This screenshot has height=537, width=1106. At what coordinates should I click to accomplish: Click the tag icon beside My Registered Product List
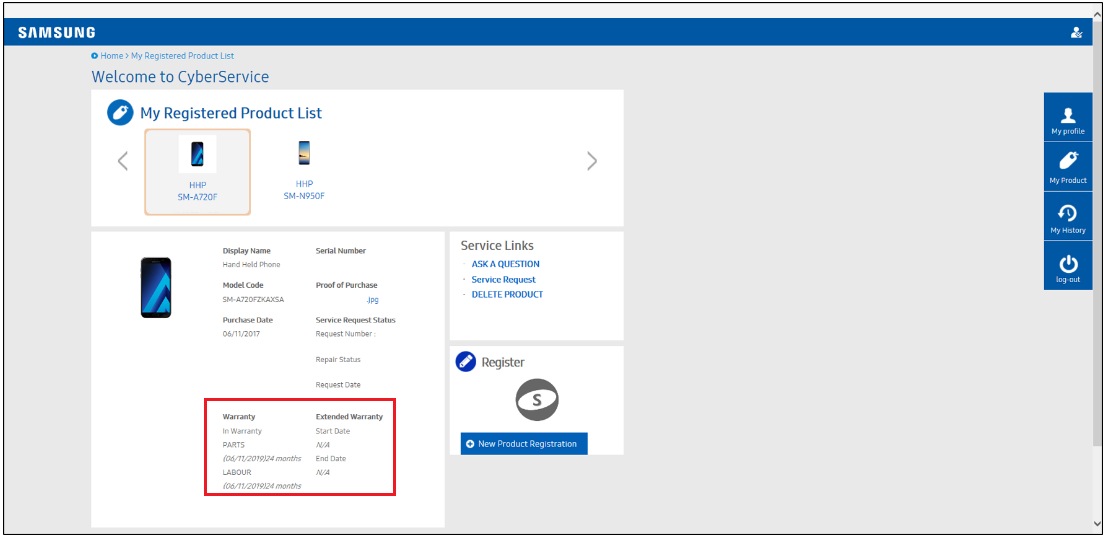tap(120, 113)
